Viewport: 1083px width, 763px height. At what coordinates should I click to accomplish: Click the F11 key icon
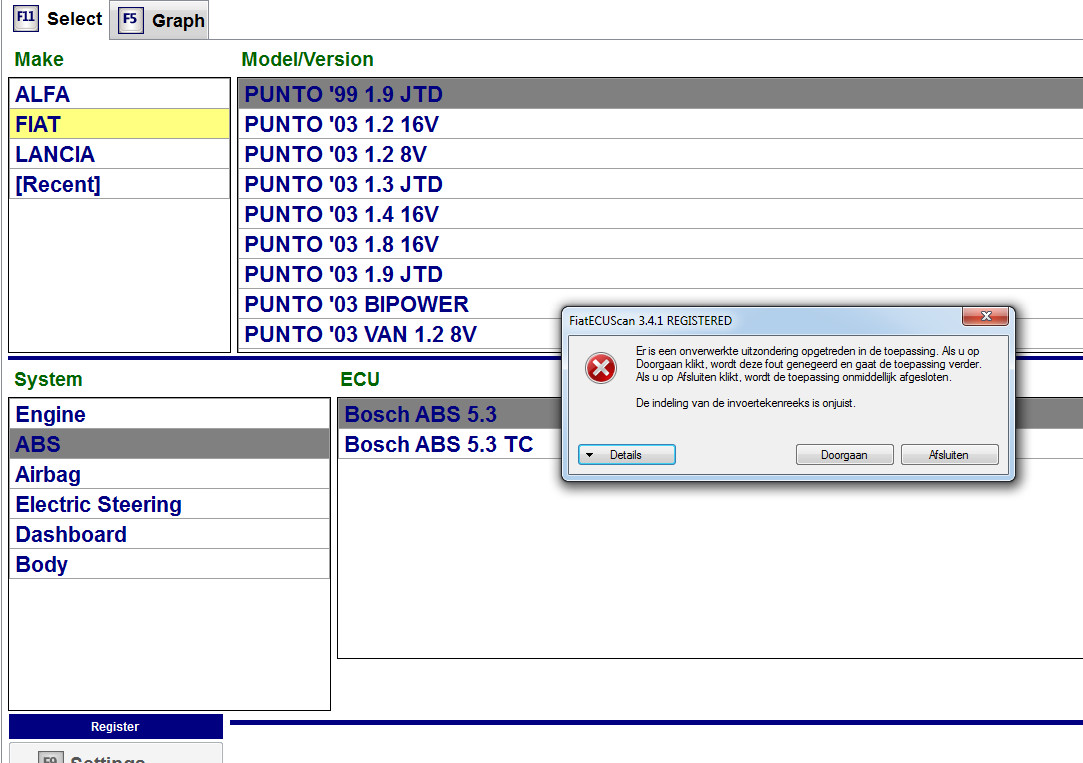[x=26, y=17]
